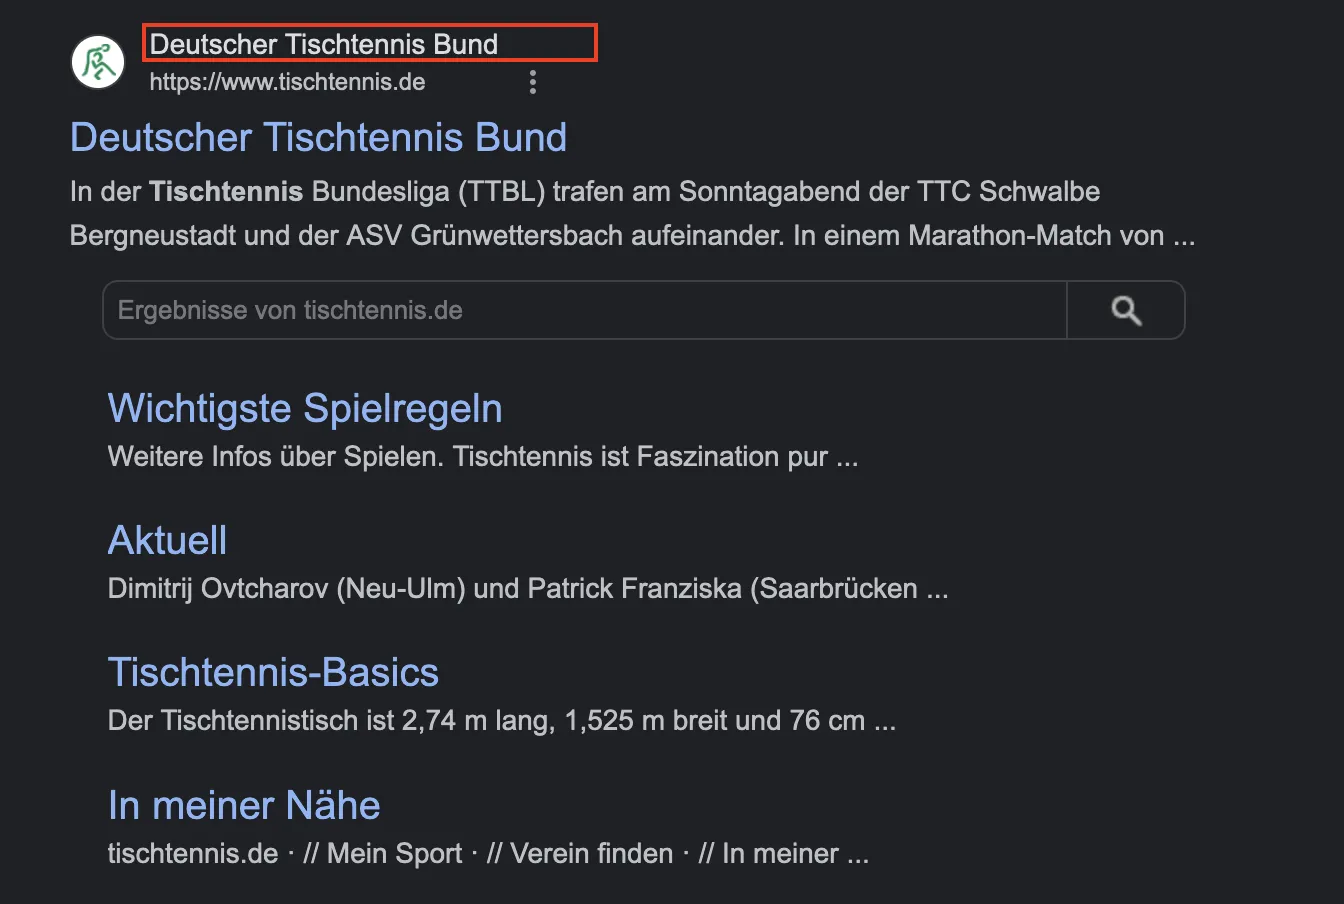Click '// Verein finden' in the last snippet
Screen dimensions: 1344x904
pos(580,854)
